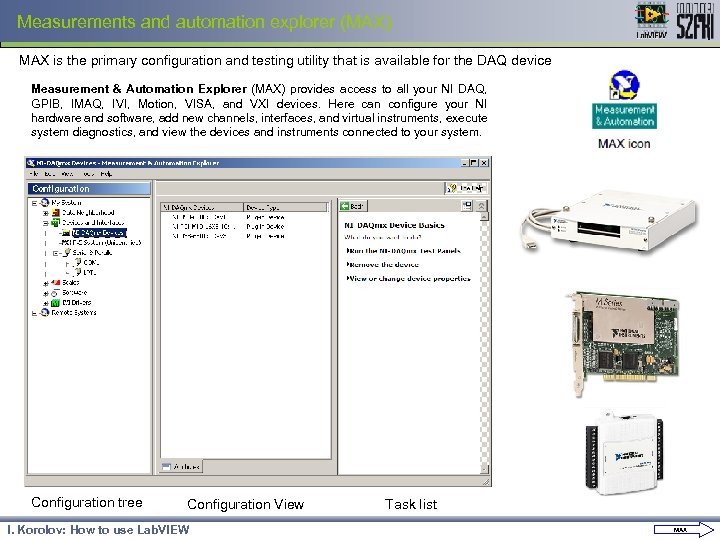
Task: Click the Show Help button
Action: [465, 188]
